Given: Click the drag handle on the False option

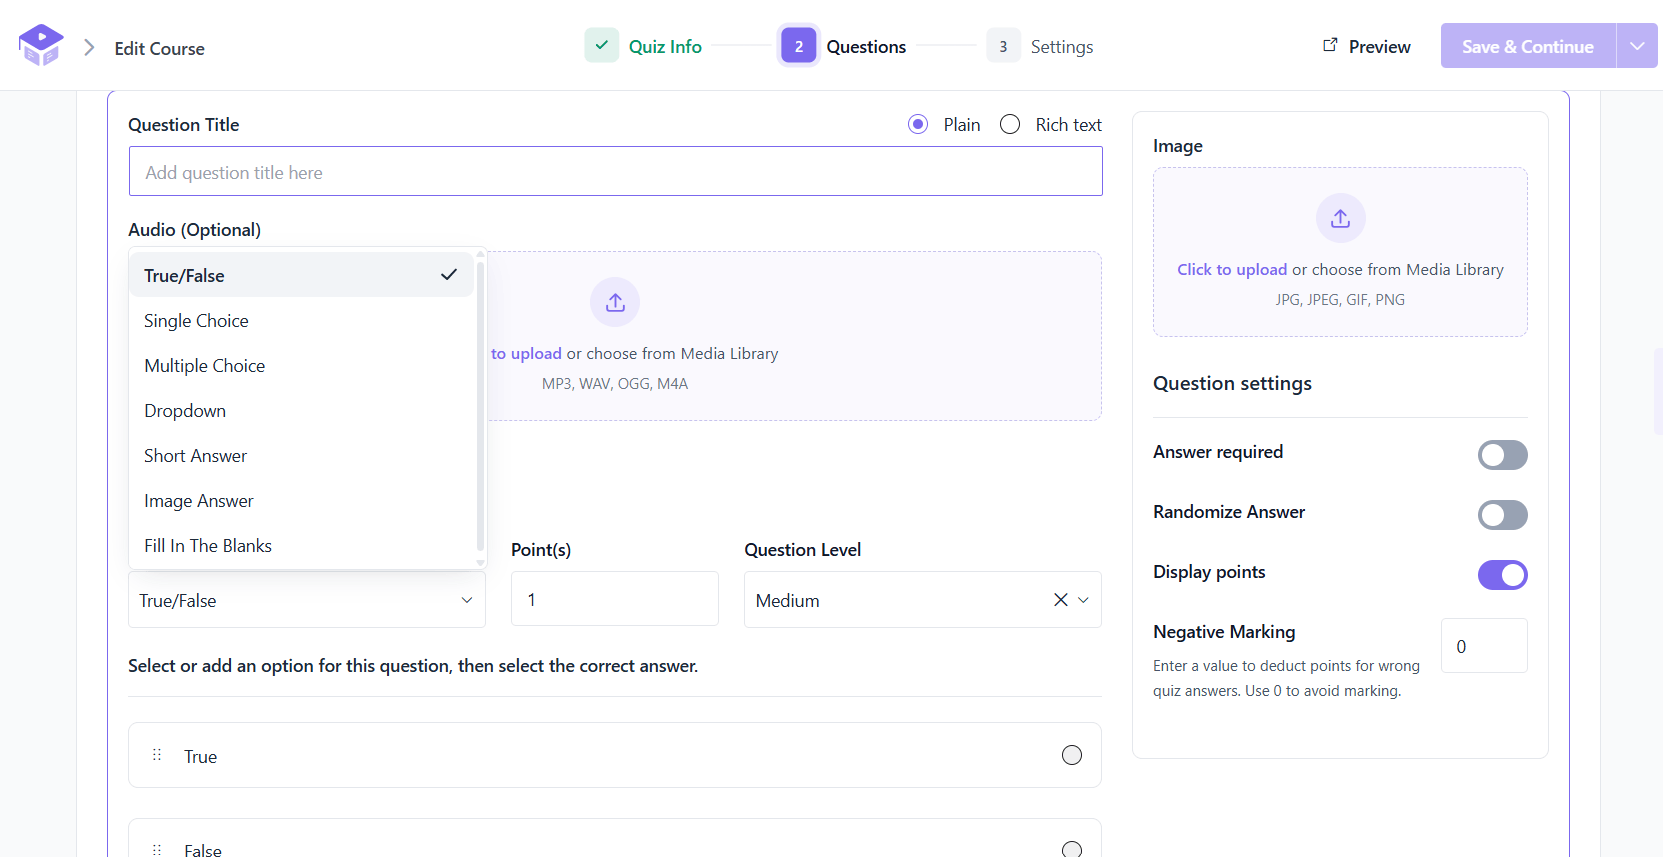Looking at the screenshot, I should [x=157, y=850].
